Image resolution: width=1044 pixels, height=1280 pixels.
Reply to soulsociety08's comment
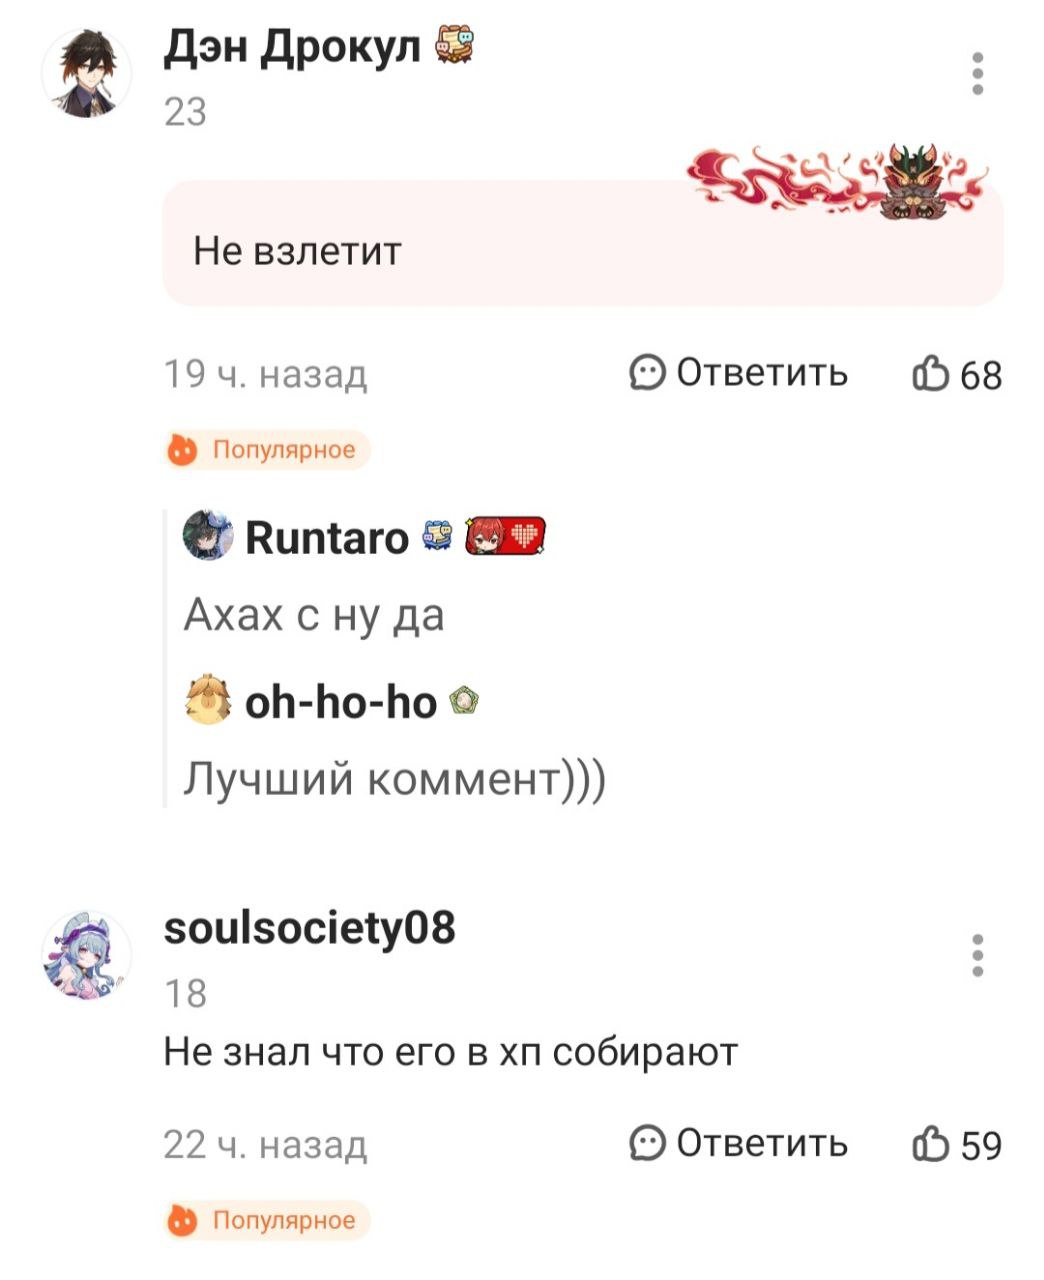[x=739, y=1143]
